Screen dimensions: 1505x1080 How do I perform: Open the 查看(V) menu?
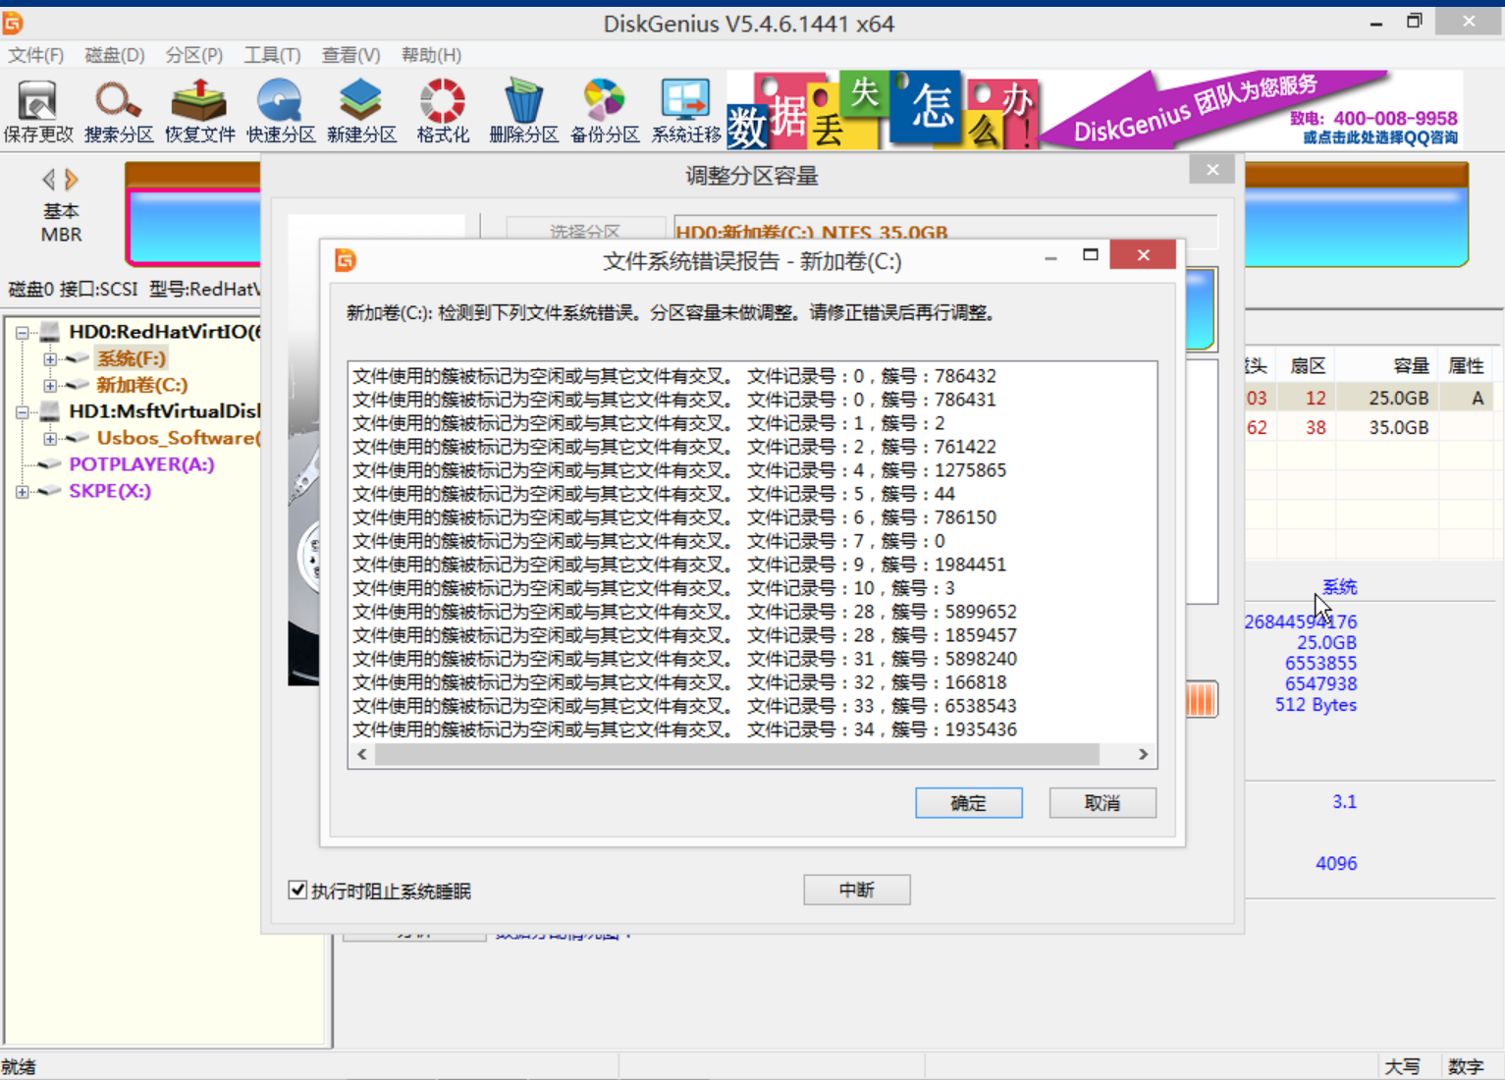pyautogui.click(x=351, y=55)
